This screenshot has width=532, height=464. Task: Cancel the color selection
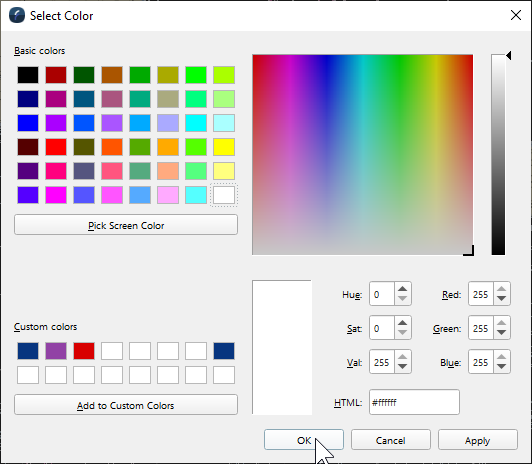391,440
